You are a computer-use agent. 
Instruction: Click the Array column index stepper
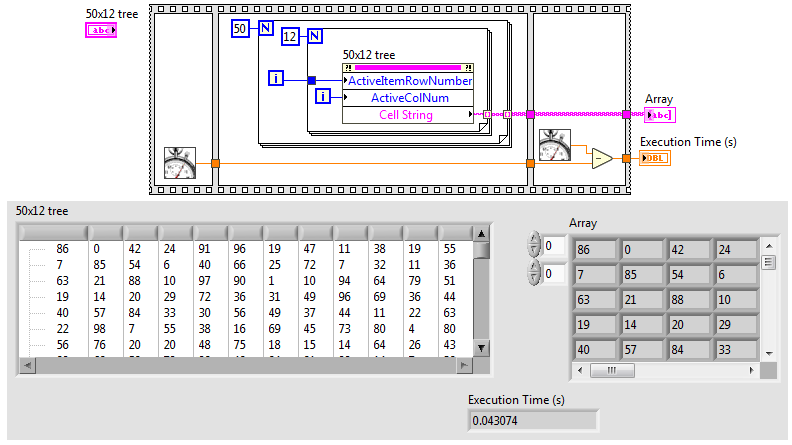click(x=534, y=273)
